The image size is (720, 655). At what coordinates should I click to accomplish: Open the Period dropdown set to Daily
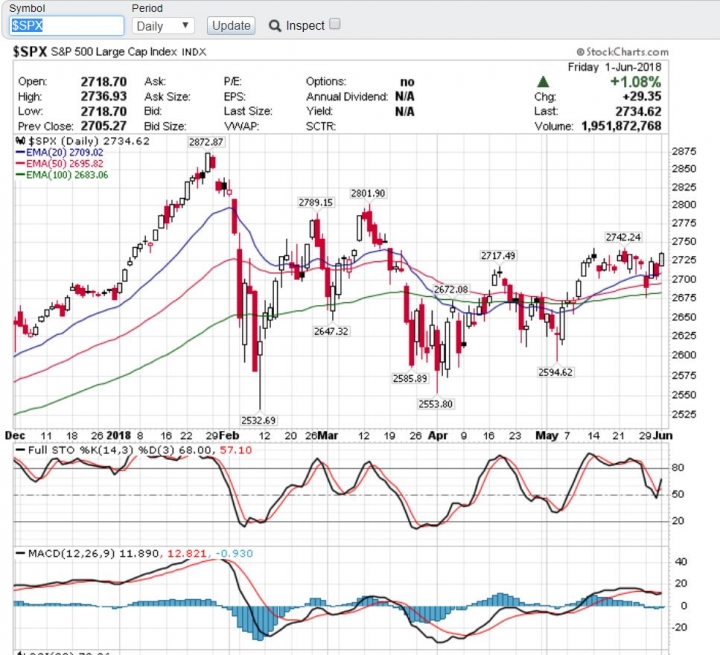tap(163, 26)
